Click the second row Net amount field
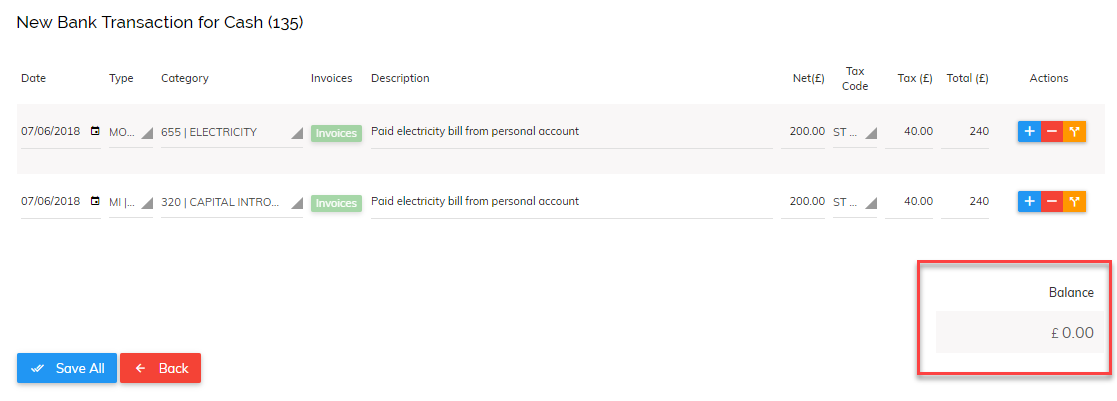 (806, 201)
